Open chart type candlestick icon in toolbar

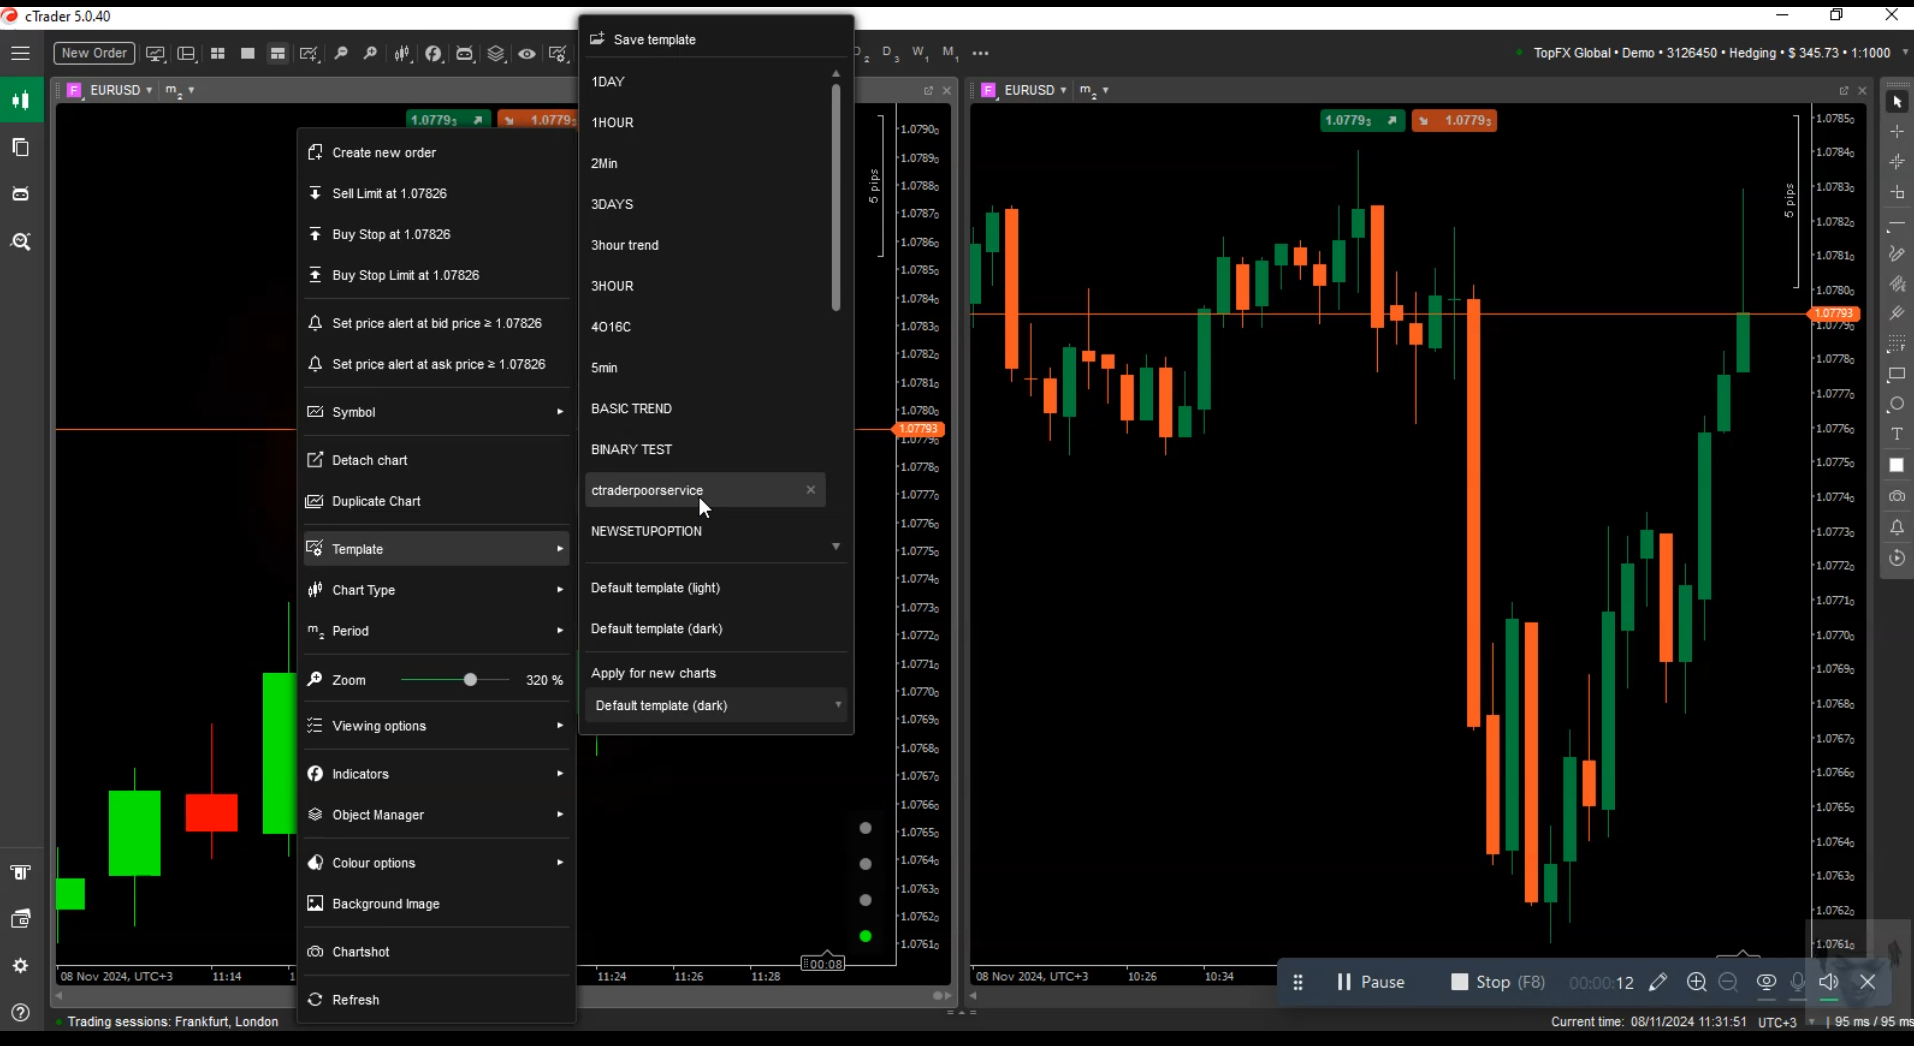pos(402,53)
